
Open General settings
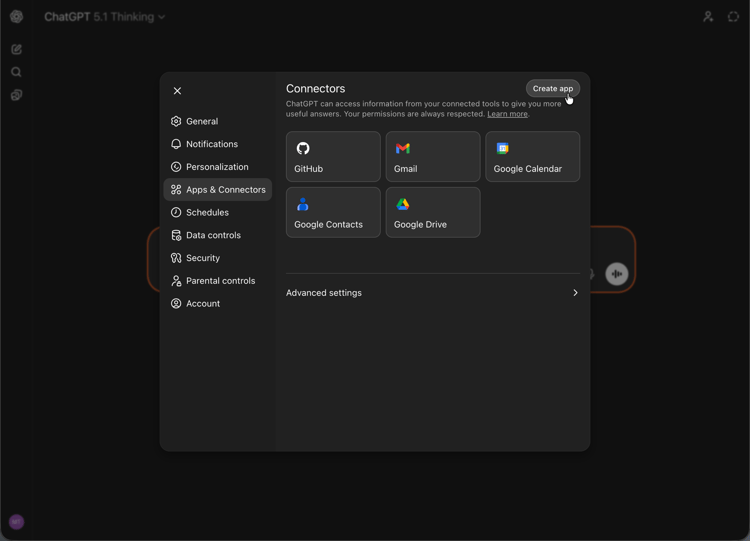pyautogui.click(x=218, y=121)
